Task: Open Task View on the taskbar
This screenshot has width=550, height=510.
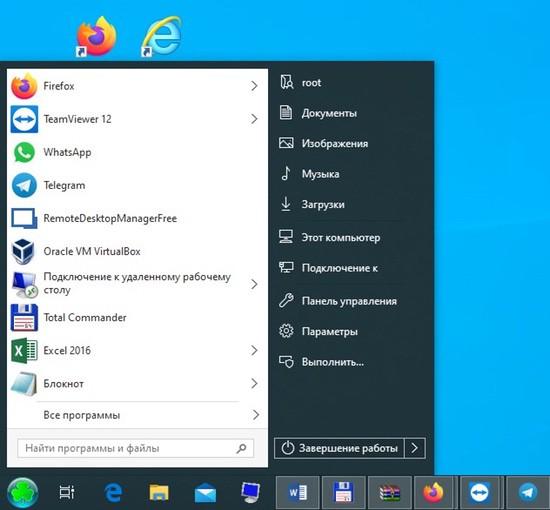Action: (67, 492)
